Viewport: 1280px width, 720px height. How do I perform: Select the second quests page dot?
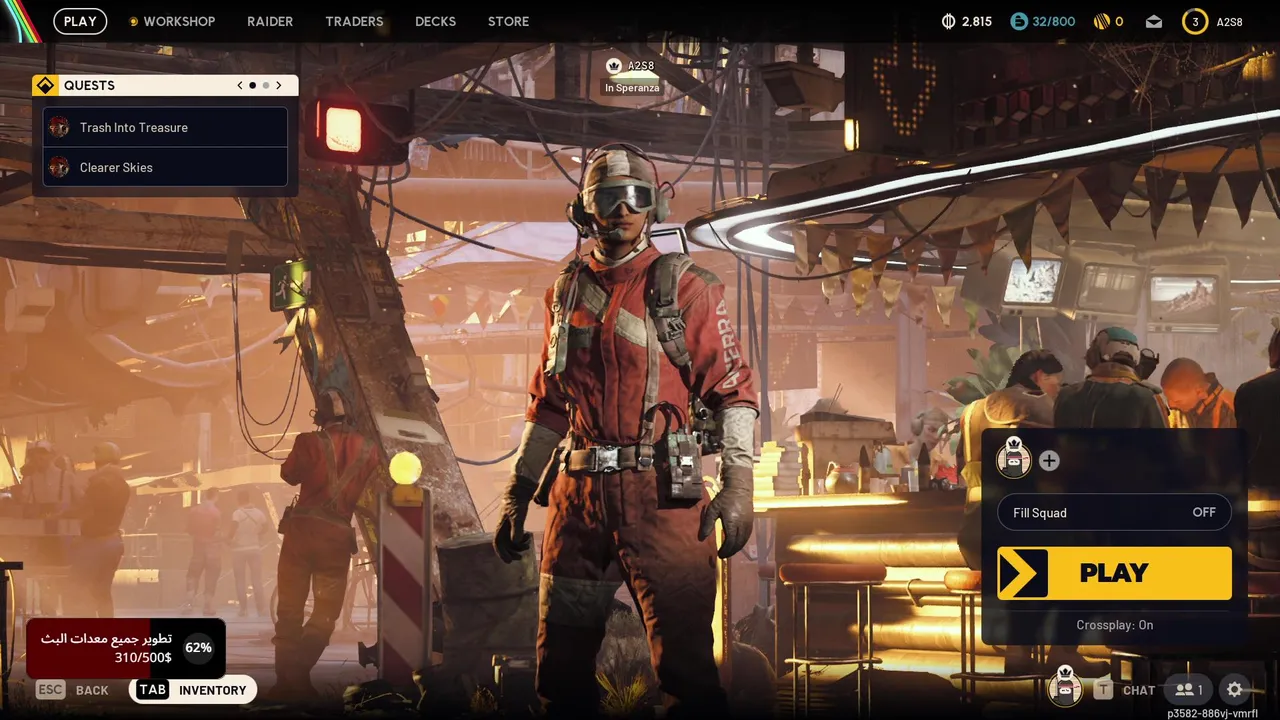(265, 86)
